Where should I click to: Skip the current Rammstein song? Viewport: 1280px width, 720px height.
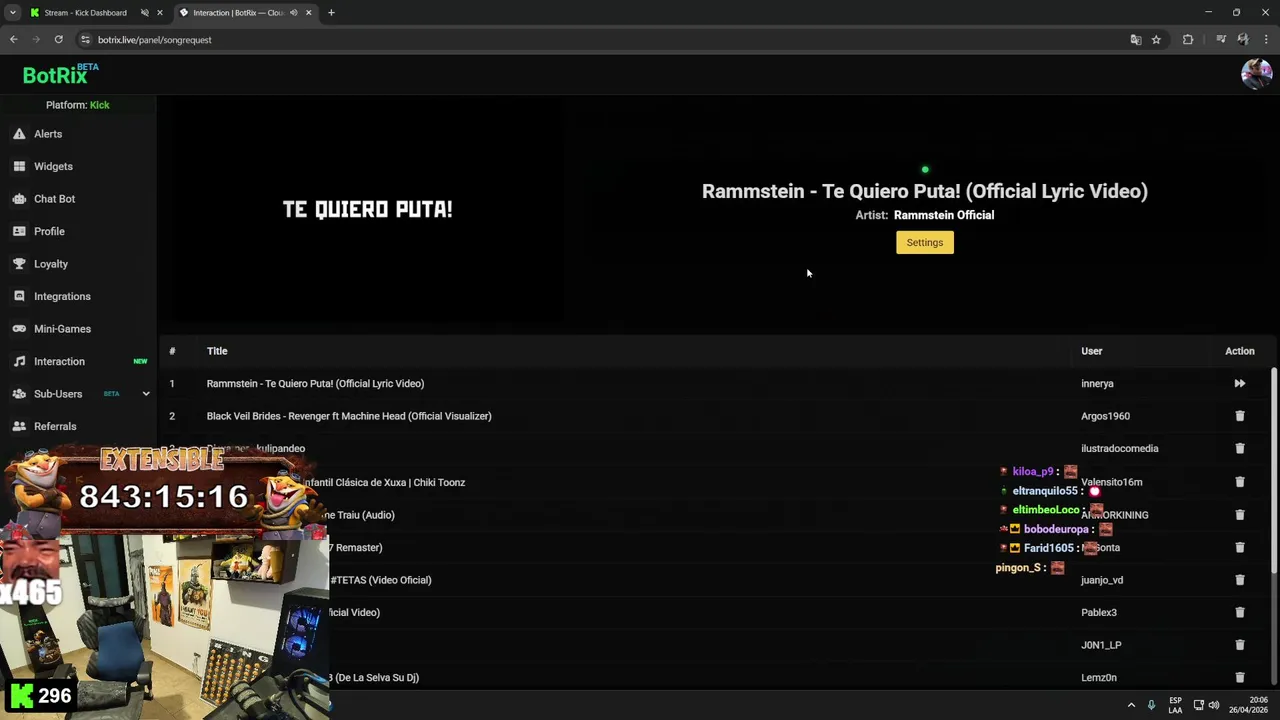[1239, 383]
